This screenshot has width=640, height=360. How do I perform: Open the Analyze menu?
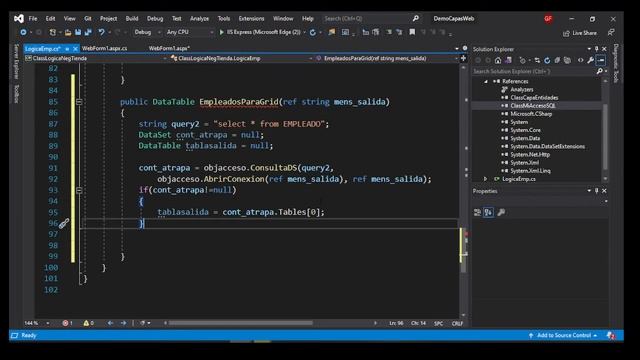pyautogui.click(x=199, y=18)
